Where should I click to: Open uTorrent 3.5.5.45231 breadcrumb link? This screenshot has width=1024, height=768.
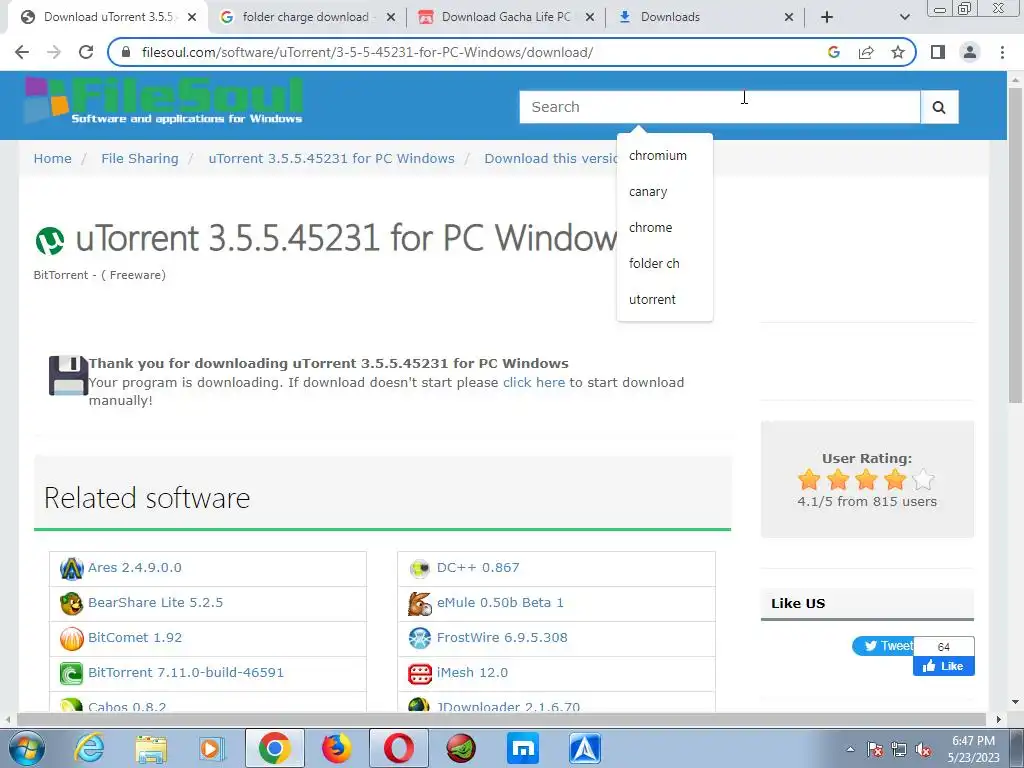click(332, 159)
